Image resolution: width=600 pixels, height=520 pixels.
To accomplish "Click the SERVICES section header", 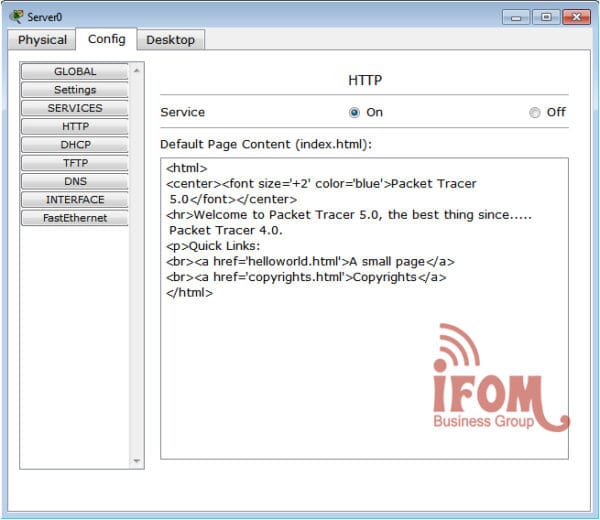I will (75, 108).
